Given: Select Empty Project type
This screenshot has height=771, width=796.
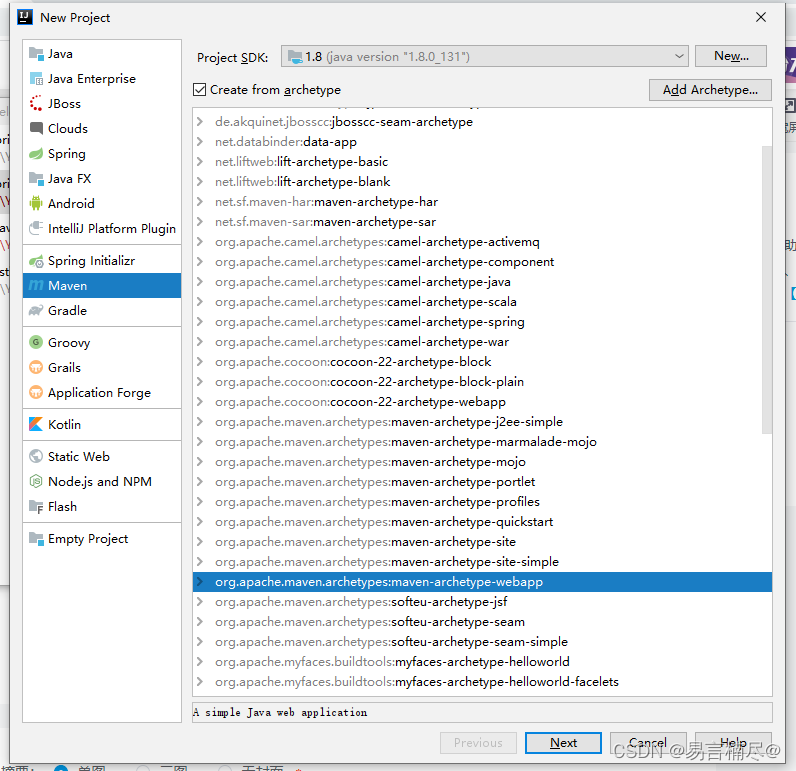Looking at the screenshot, I should coord(102,539).
